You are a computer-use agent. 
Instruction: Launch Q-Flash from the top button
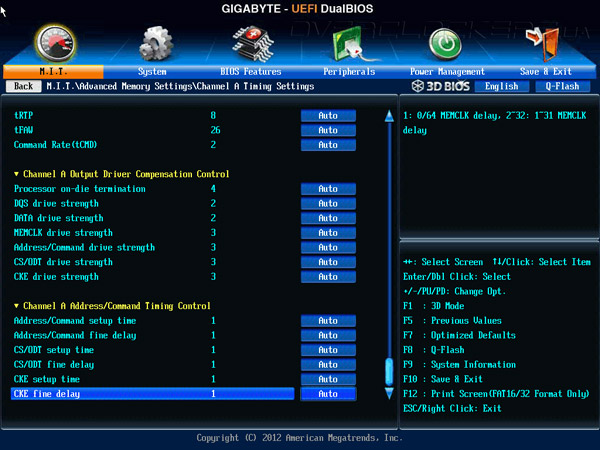tap(562, 86)
